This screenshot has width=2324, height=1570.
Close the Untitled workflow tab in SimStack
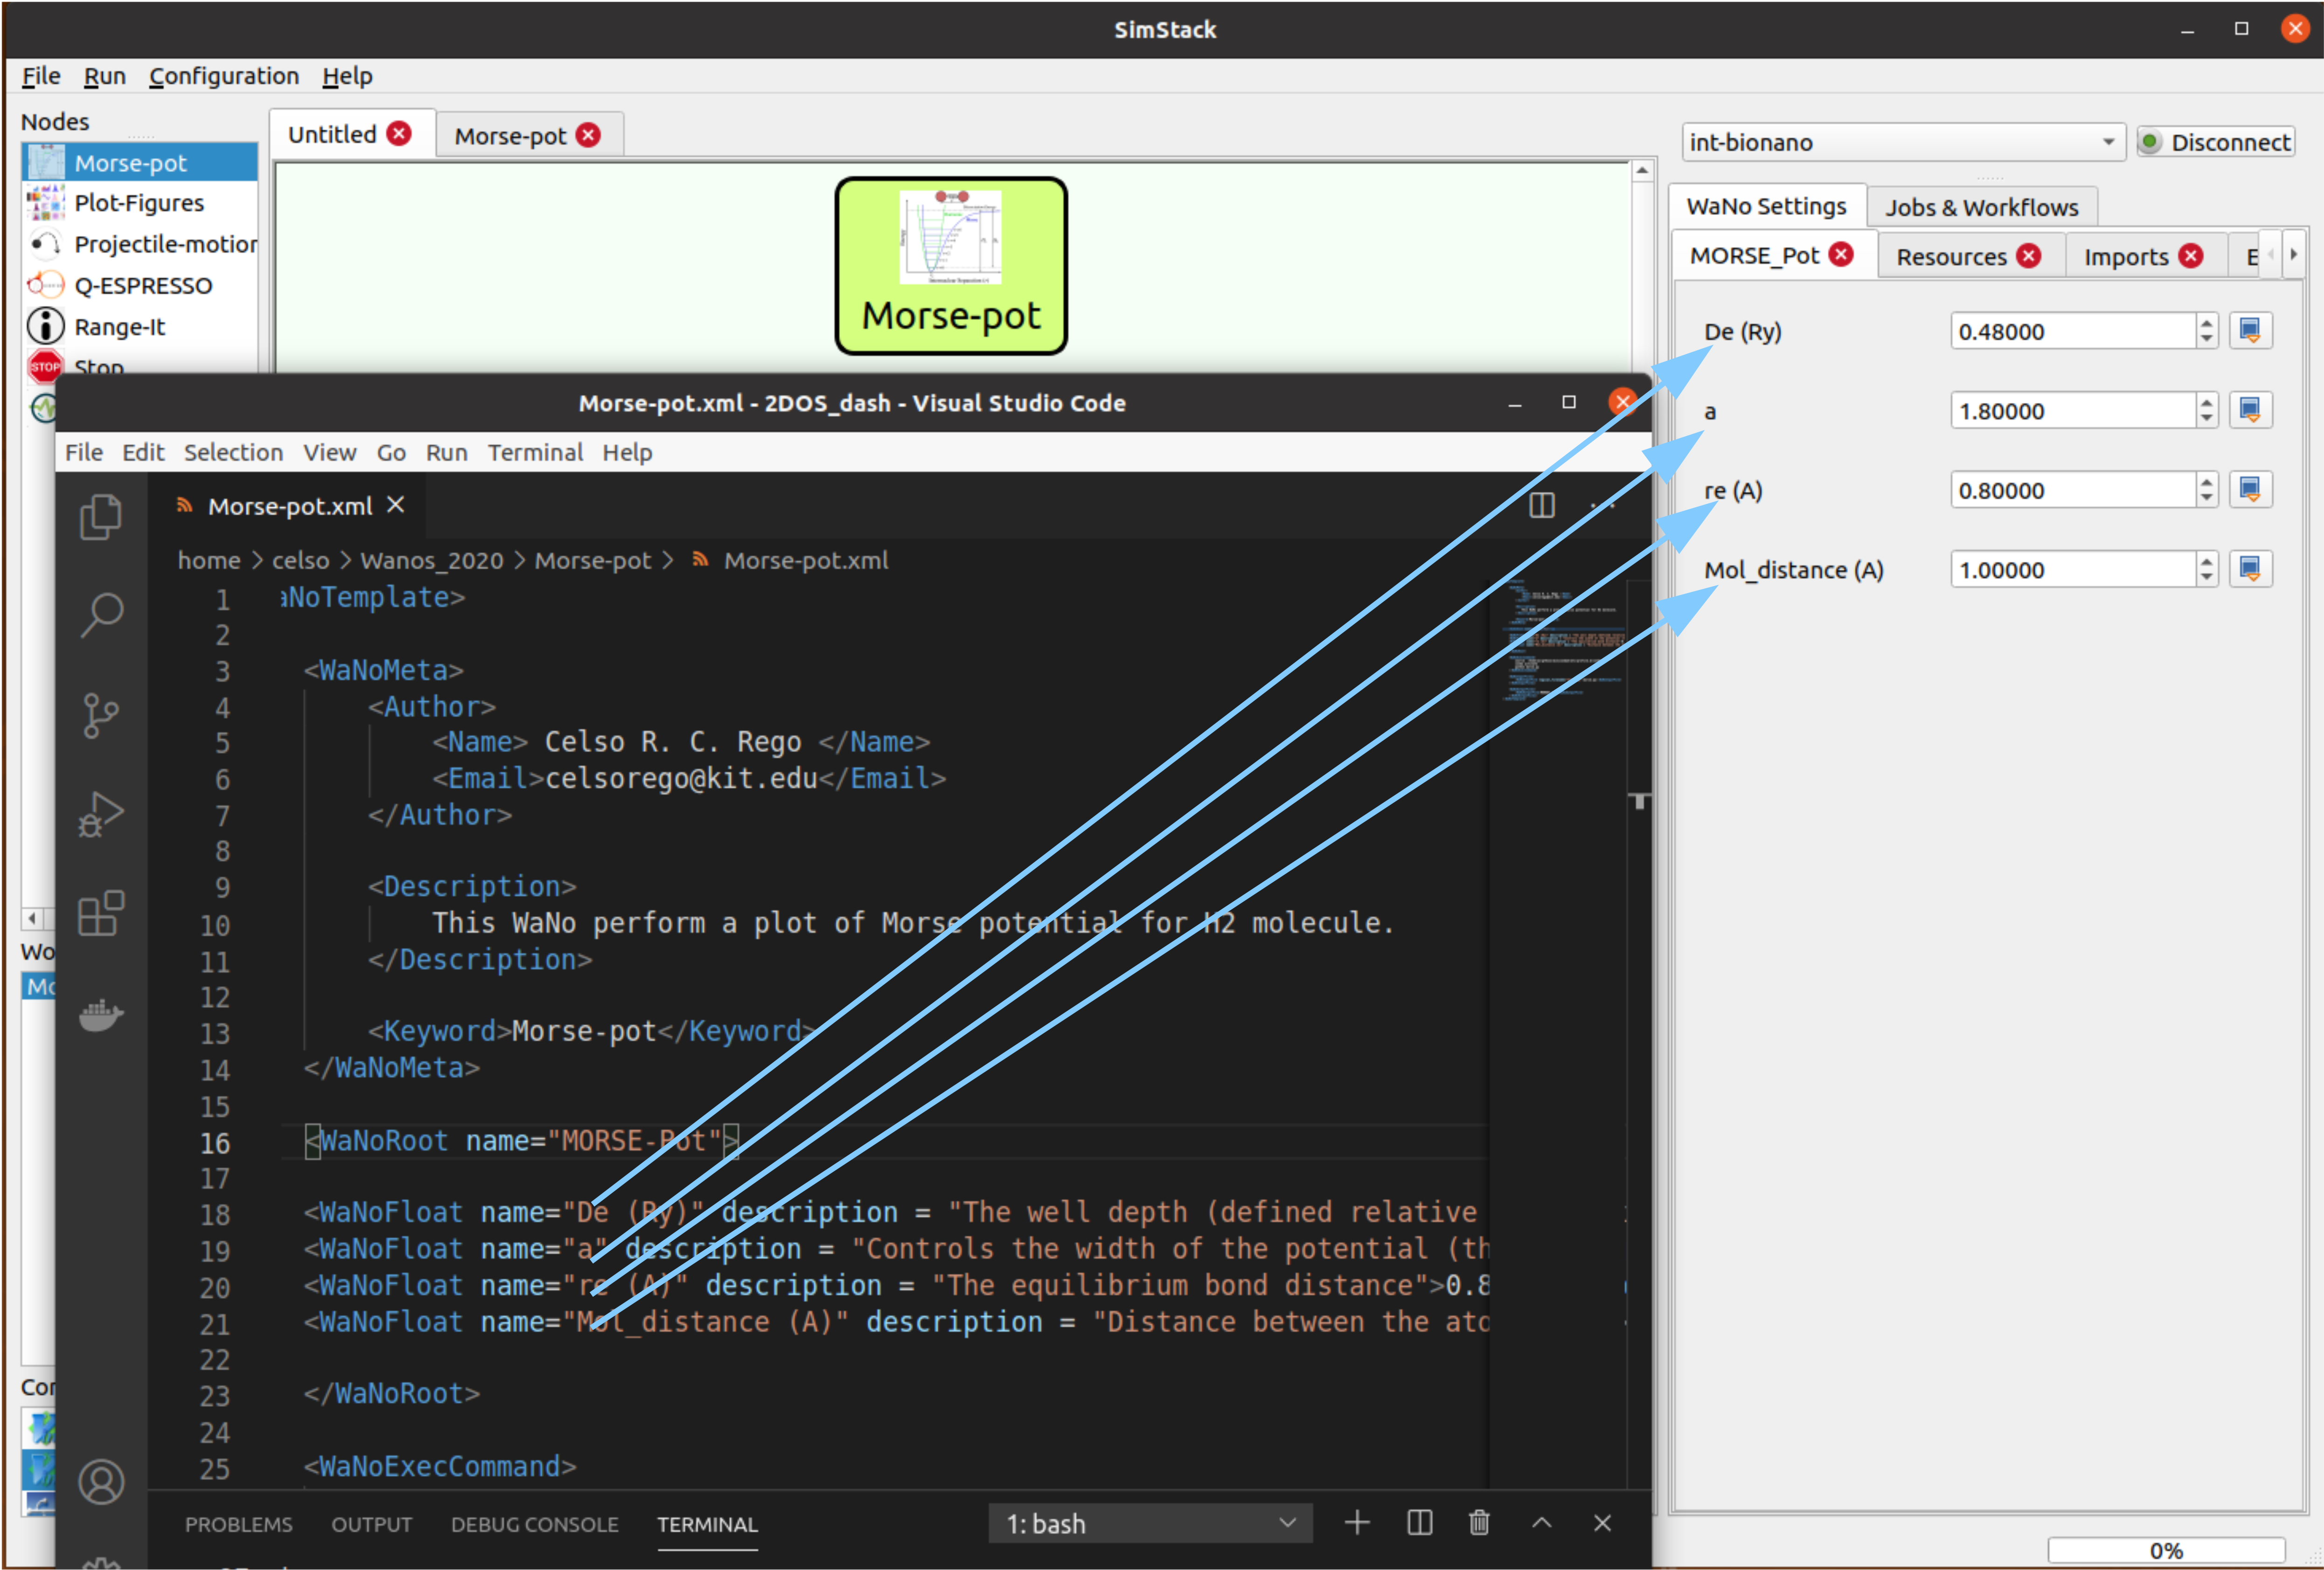(x=399, y=134)
